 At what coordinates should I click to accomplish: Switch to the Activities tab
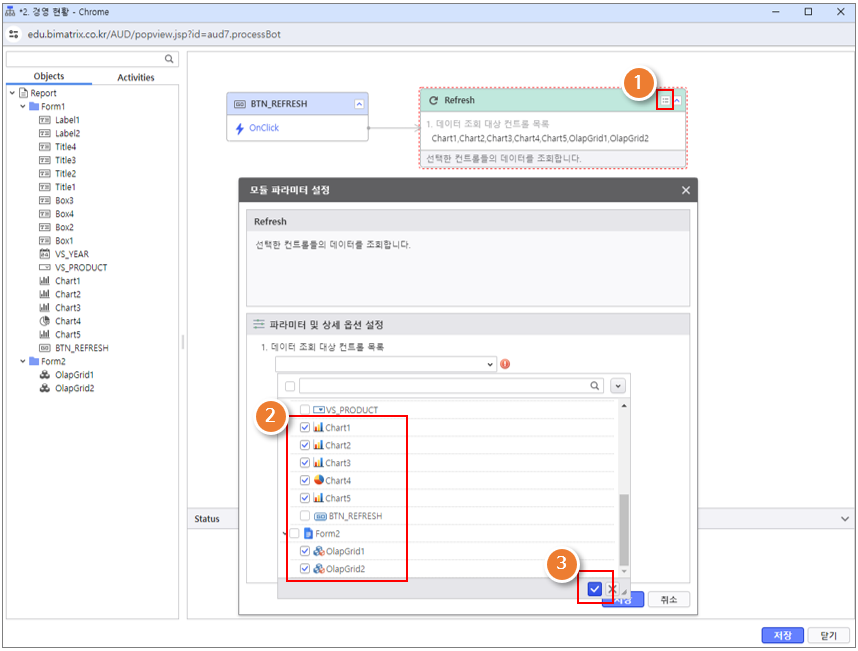pos(136,77)
